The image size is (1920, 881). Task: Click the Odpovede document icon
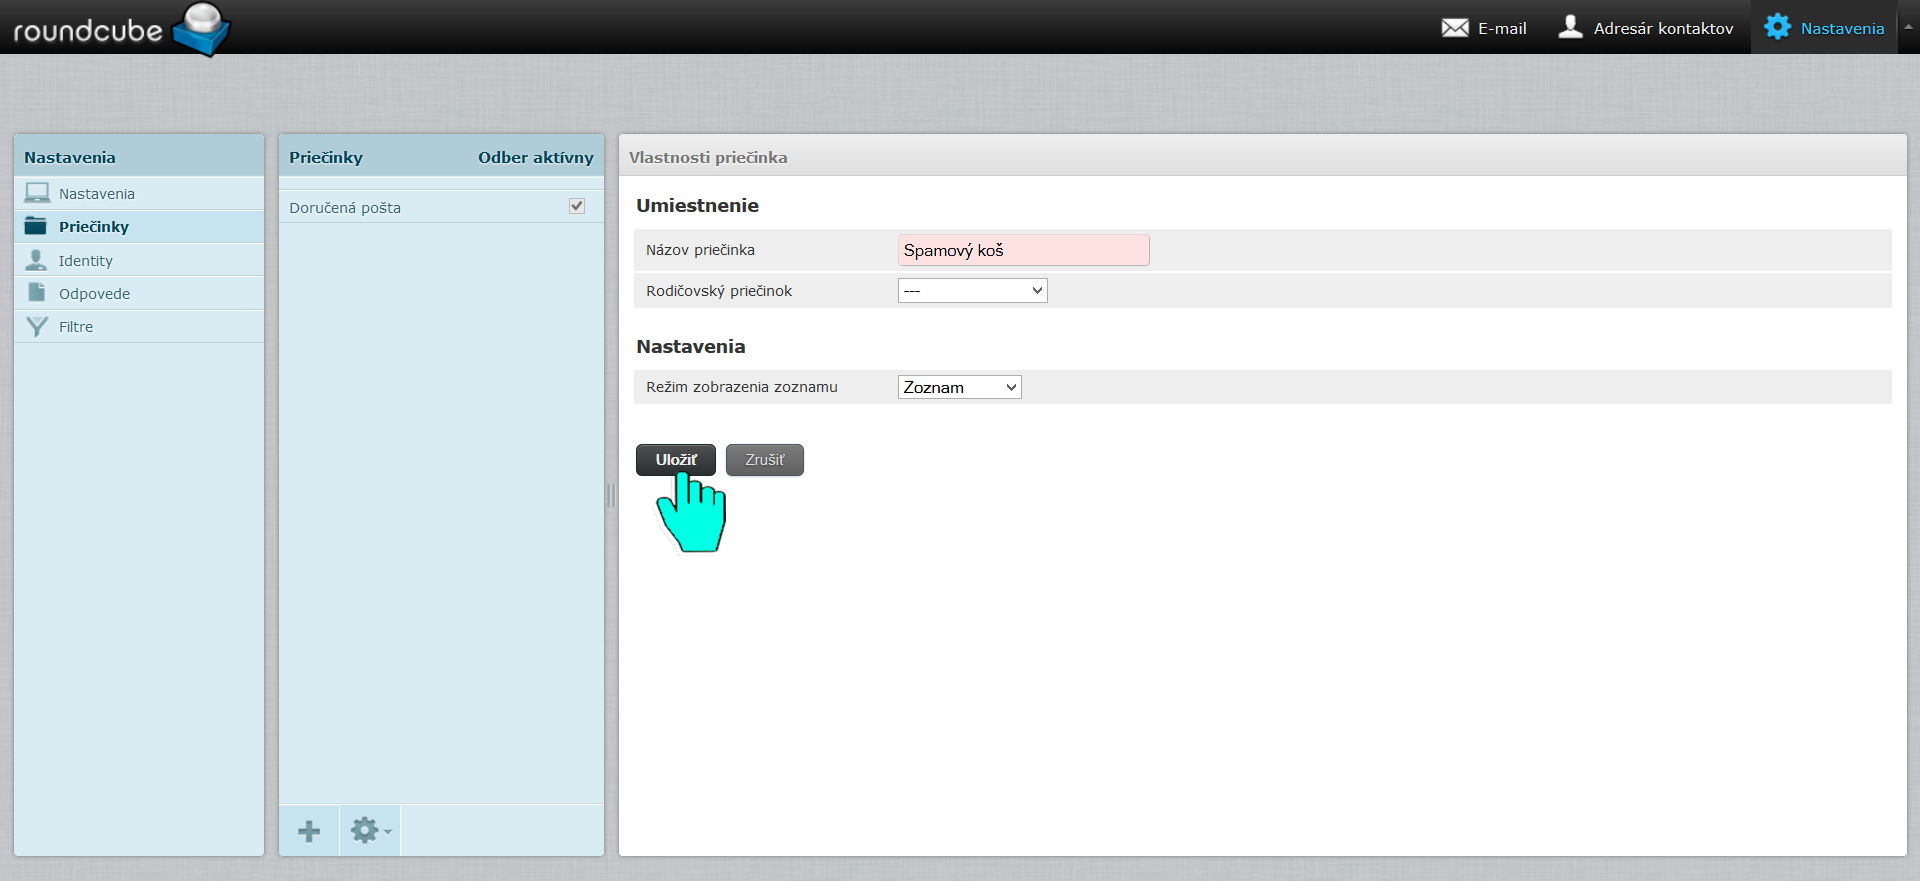click(x=37, y=293)
